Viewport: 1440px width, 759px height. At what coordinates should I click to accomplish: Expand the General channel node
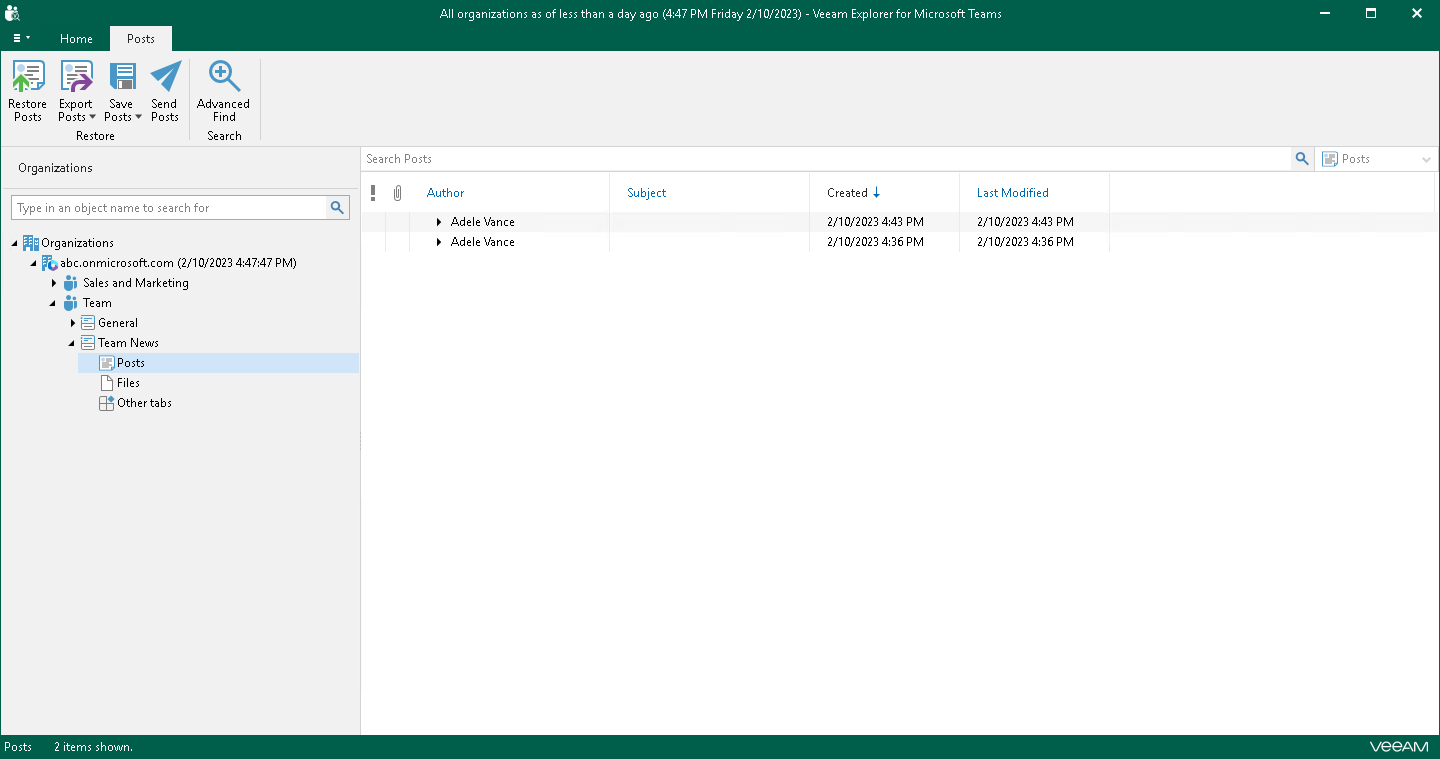[73, 323]
